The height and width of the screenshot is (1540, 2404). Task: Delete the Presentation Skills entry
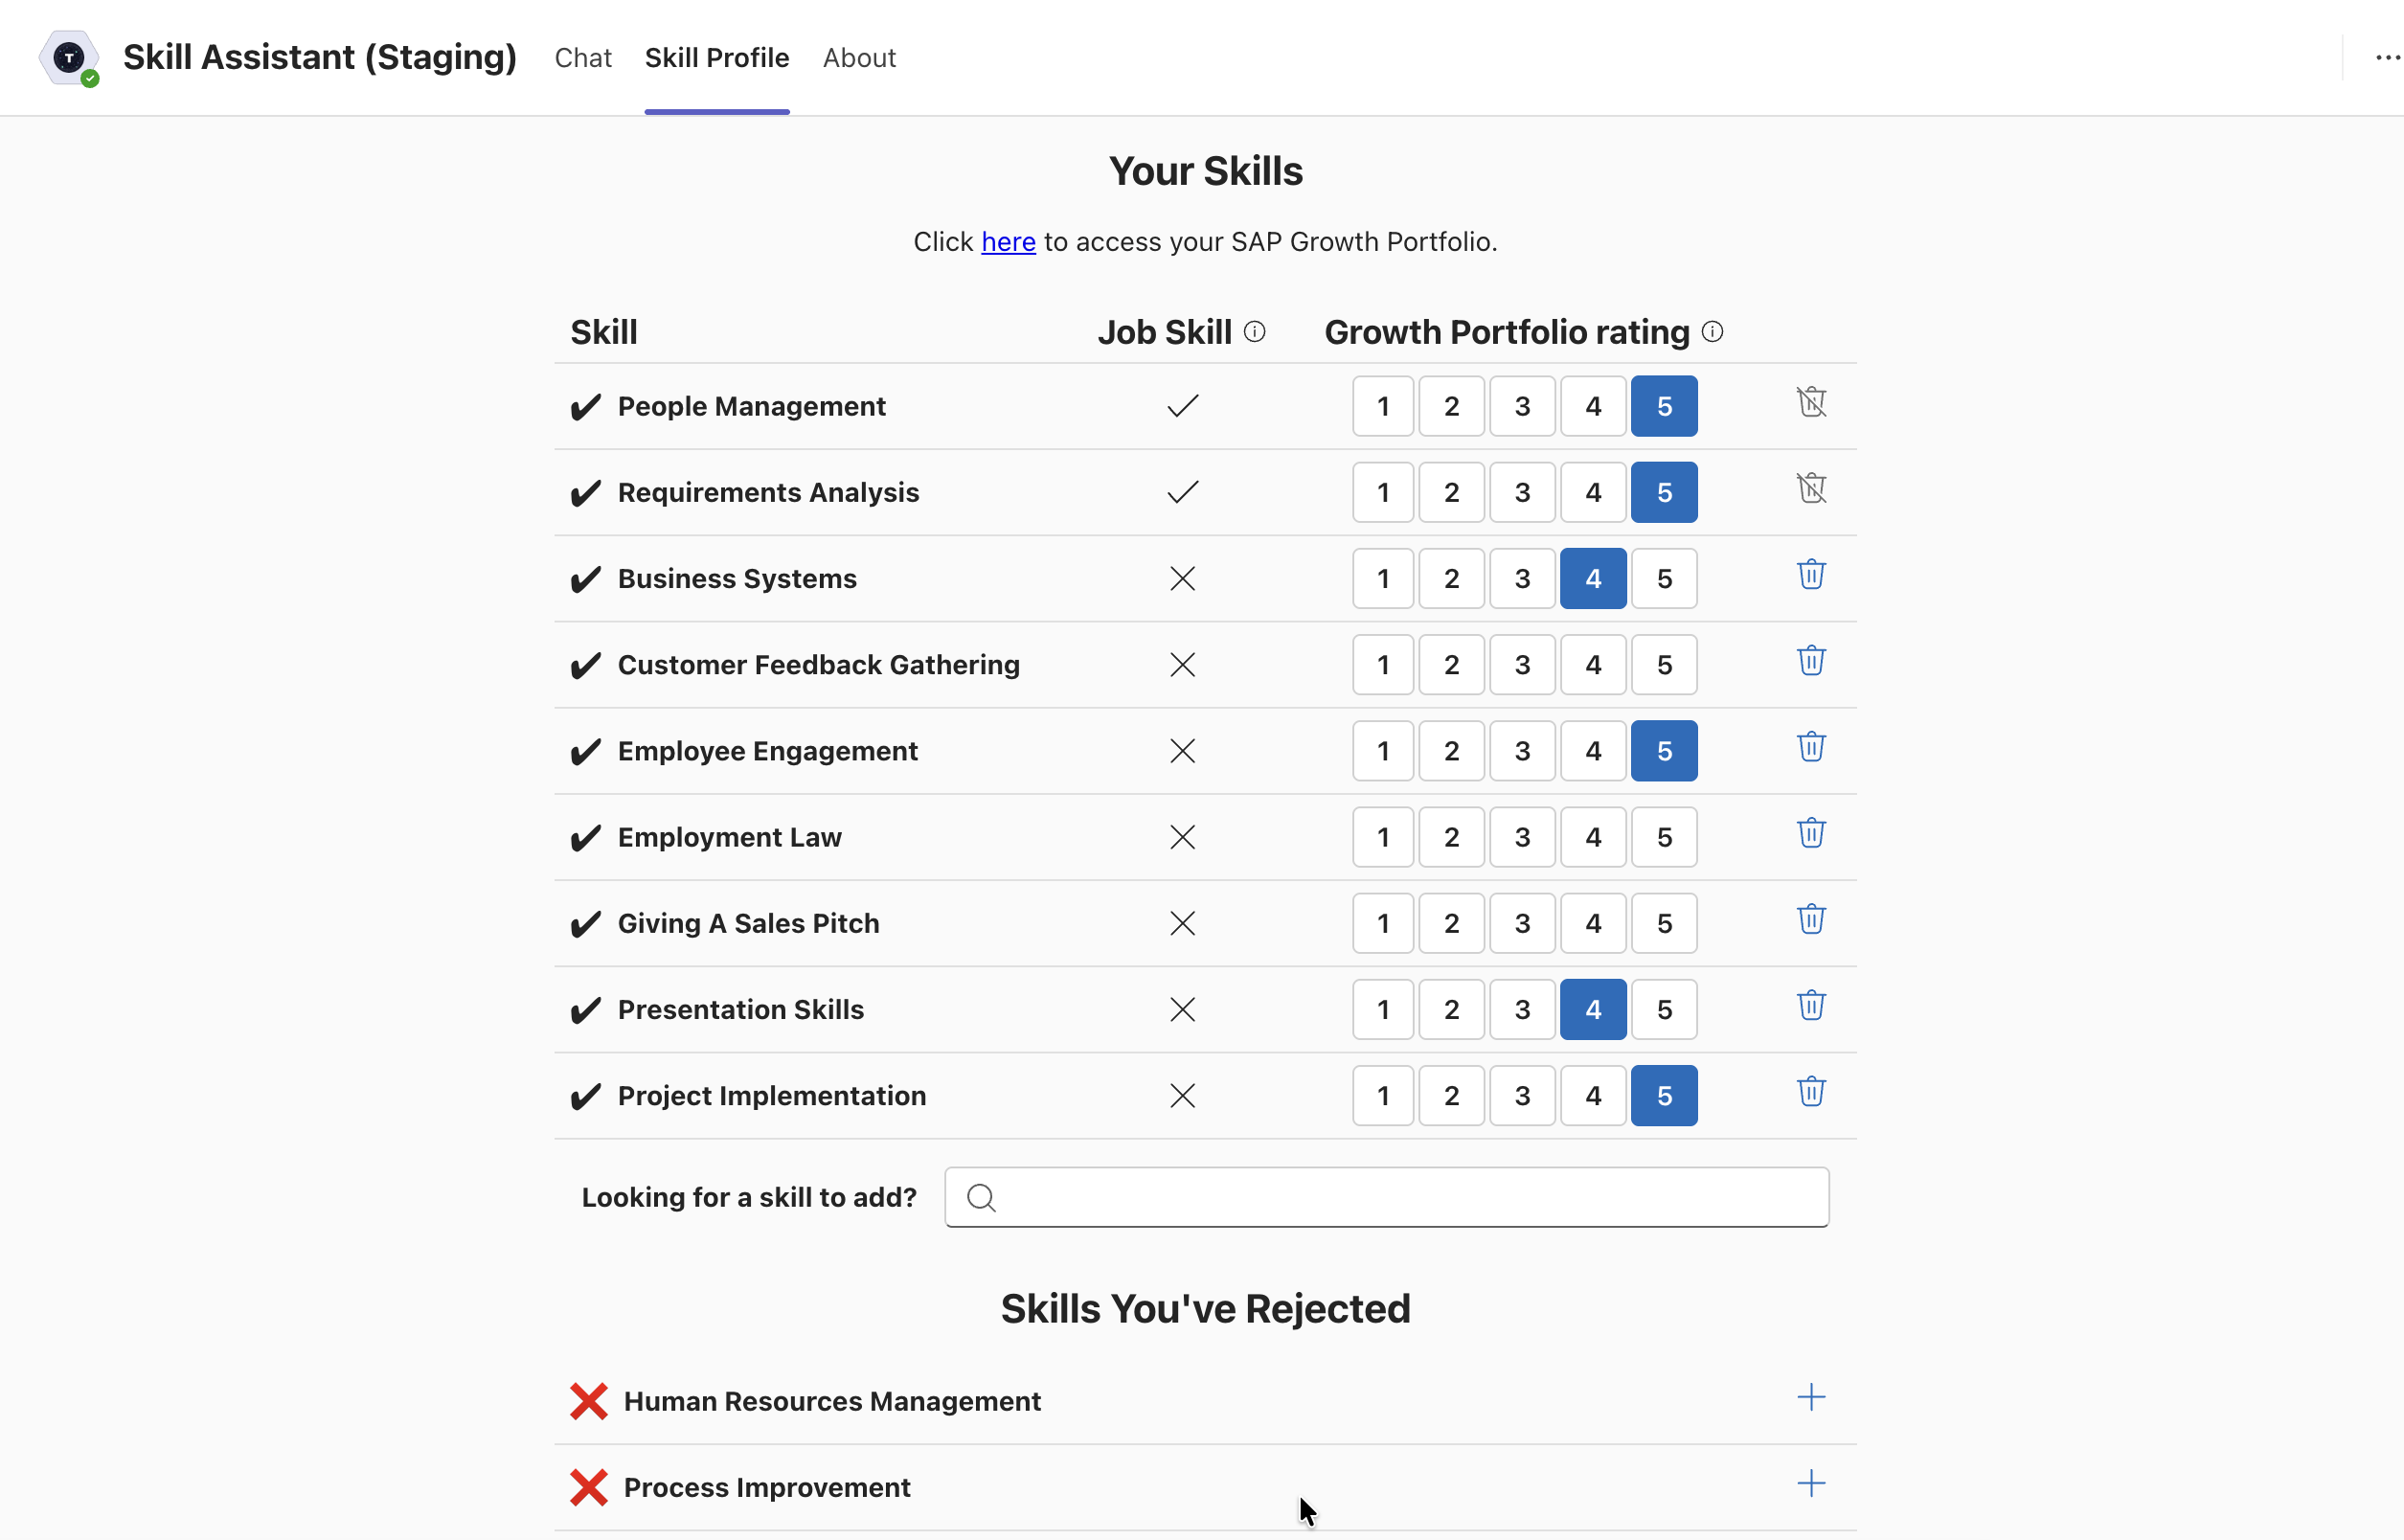(1812, 1007)
